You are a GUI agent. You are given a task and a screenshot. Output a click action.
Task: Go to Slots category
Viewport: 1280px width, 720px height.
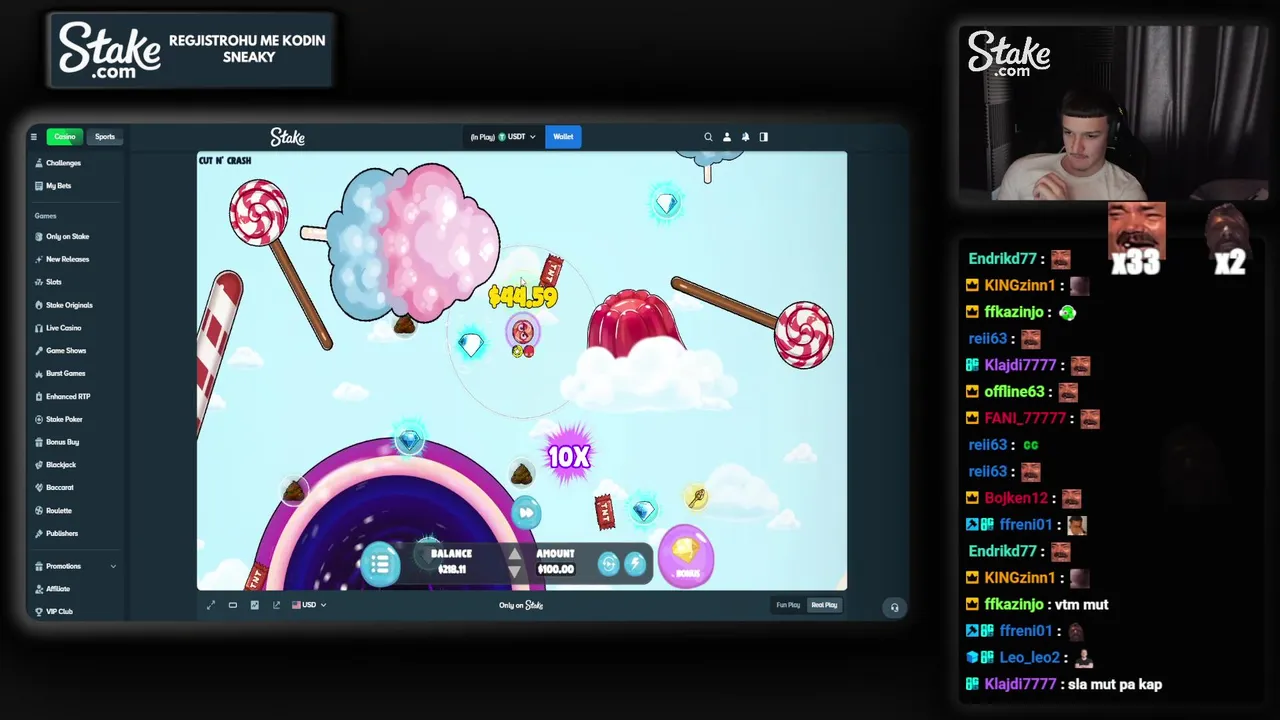click(x=53, y=282)
